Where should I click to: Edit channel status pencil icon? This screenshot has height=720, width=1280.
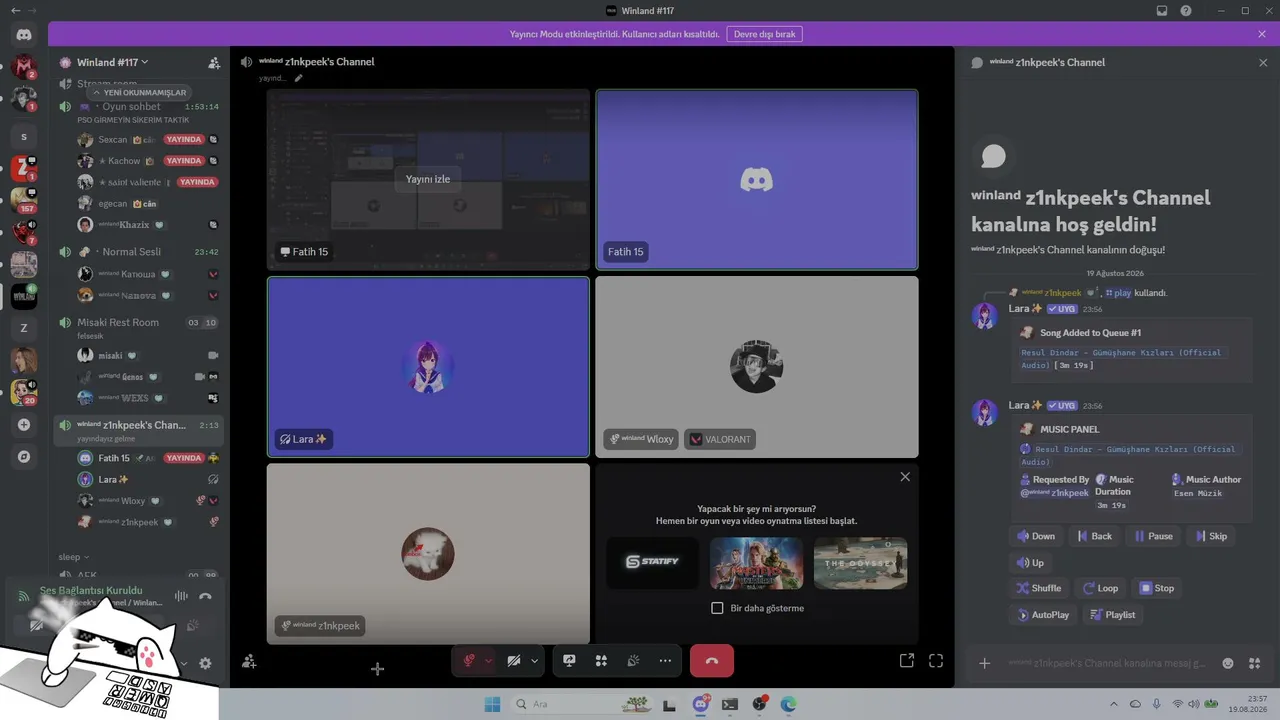pyautogui.click(x=298, y=78)
